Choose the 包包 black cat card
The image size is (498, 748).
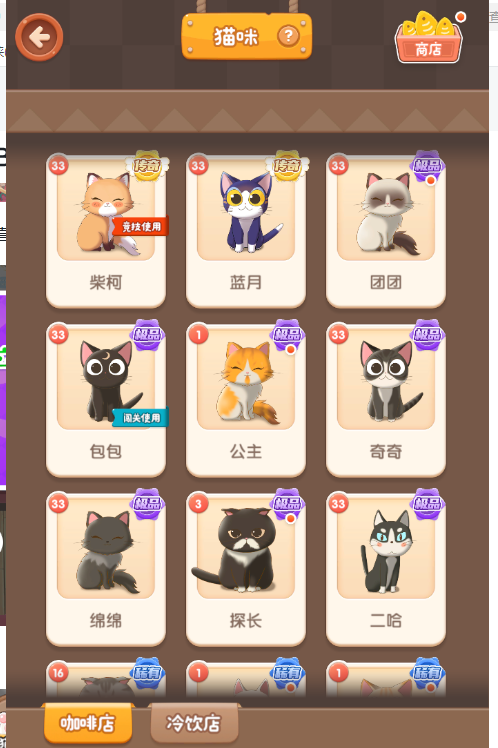(106, 400)
